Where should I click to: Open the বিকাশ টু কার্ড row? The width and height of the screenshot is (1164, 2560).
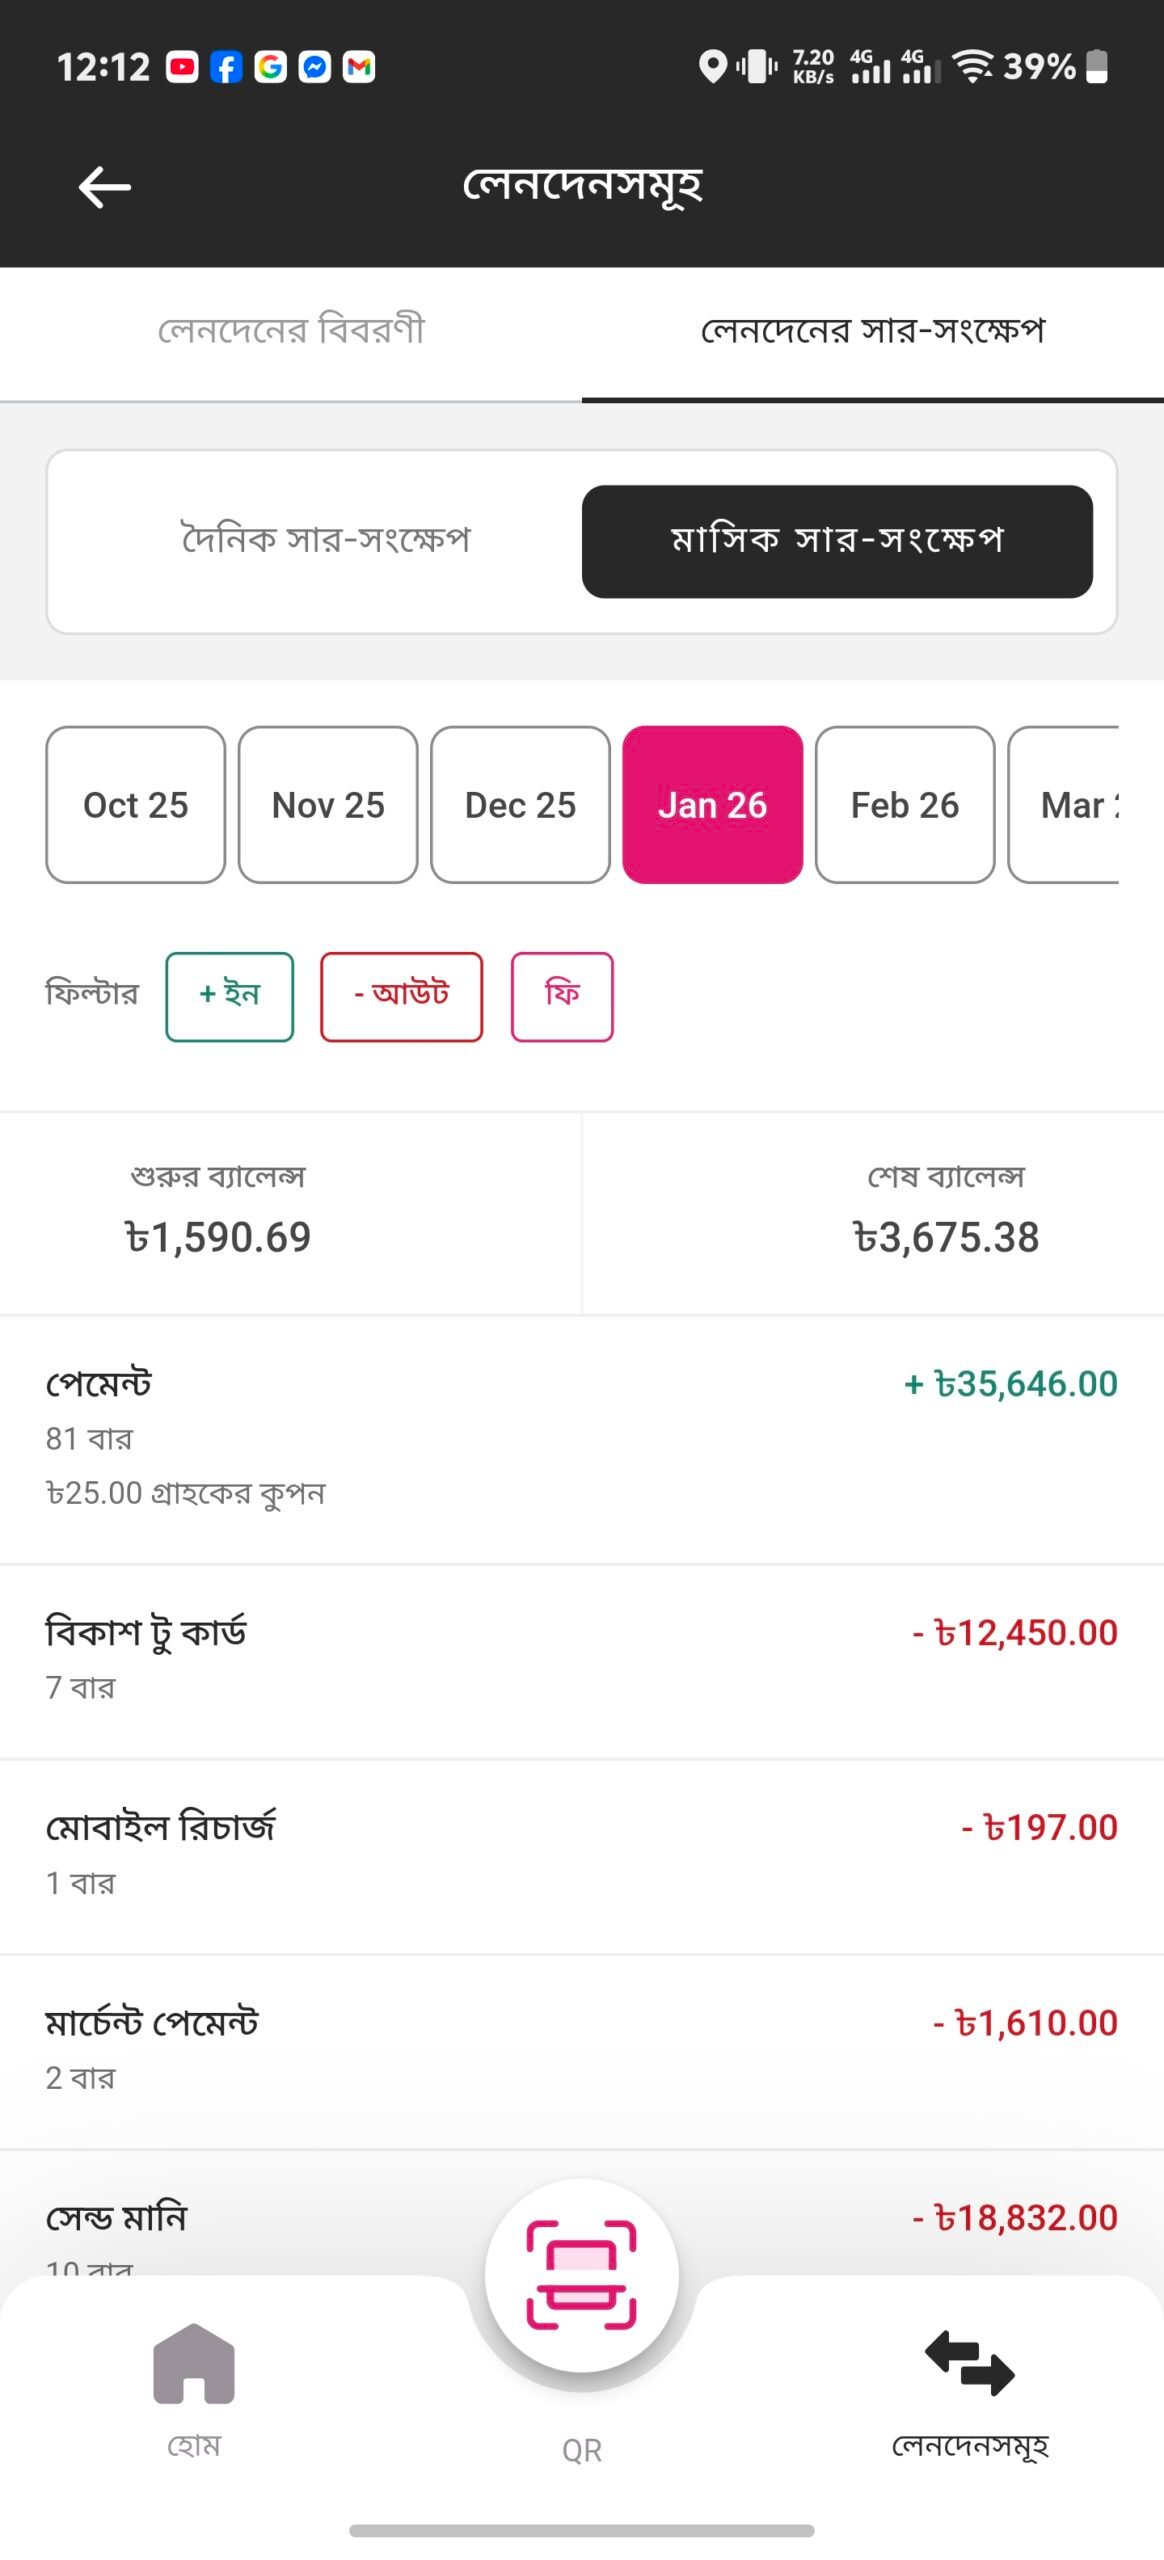pos(581,1660)
